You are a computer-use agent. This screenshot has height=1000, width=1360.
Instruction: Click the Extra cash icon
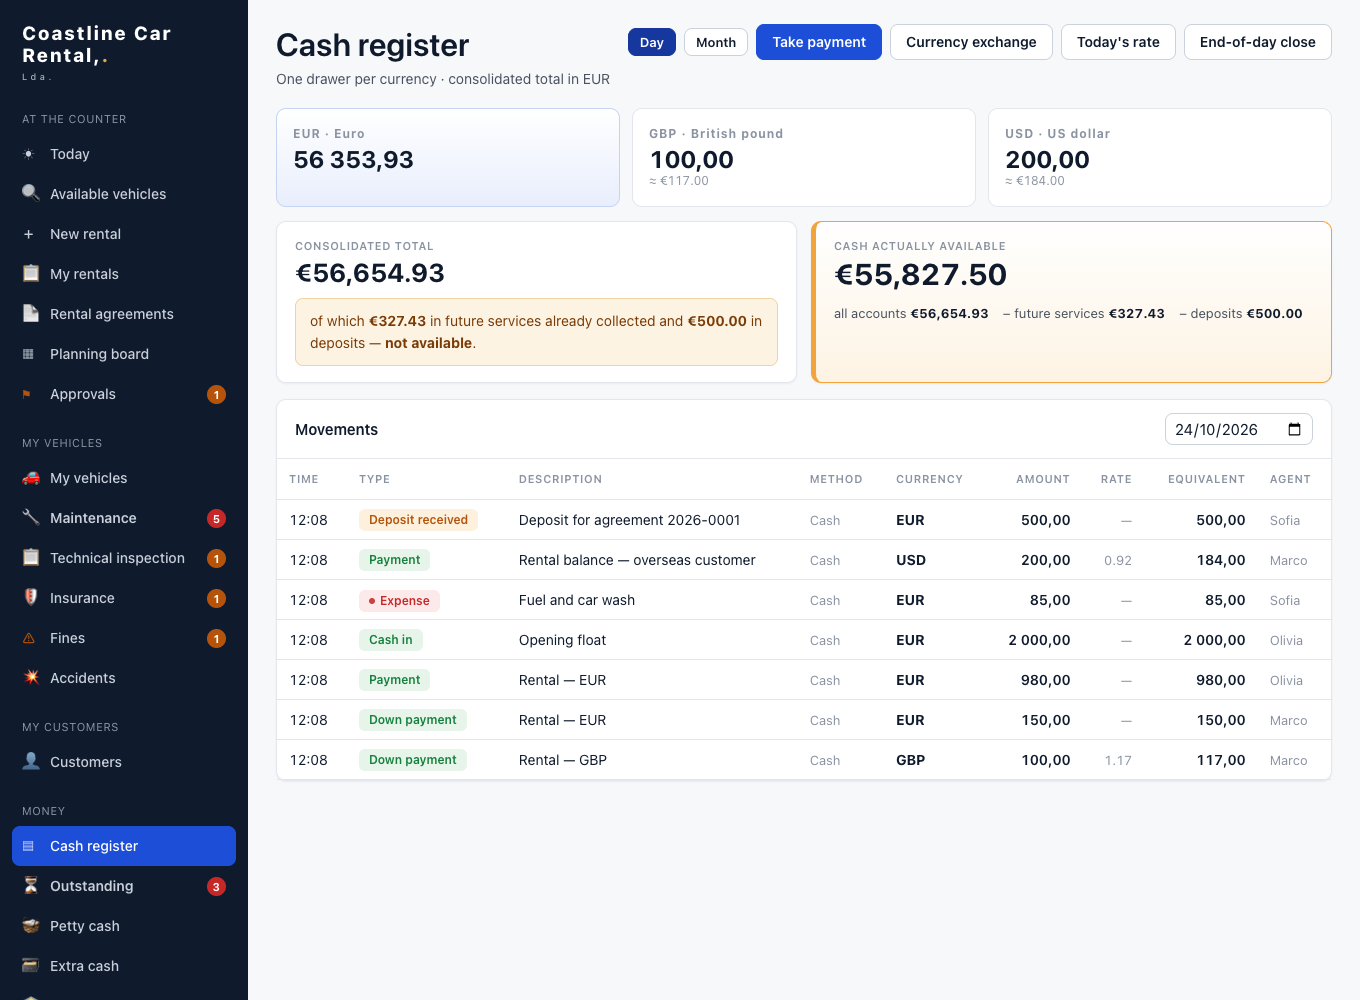coord(31,965)
